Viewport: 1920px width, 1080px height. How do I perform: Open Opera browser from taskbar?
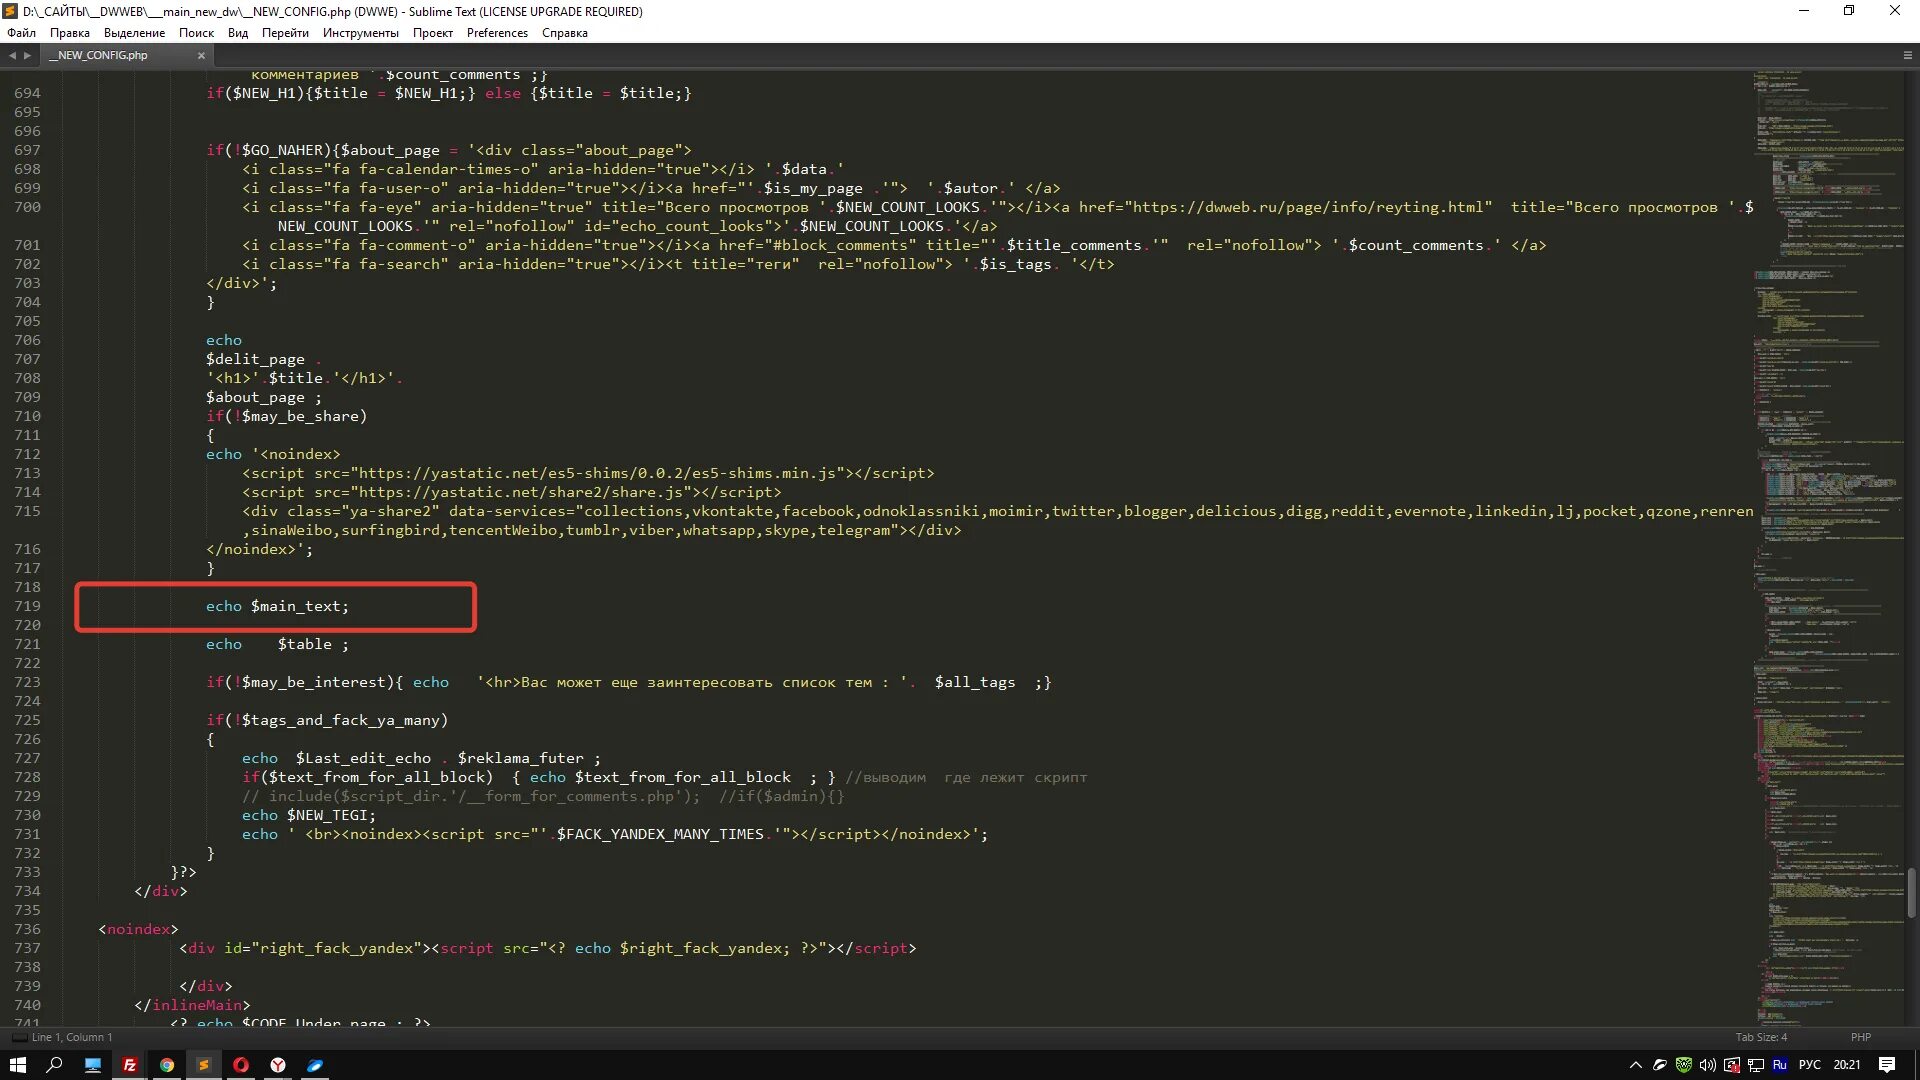[x=241, y=1065]
